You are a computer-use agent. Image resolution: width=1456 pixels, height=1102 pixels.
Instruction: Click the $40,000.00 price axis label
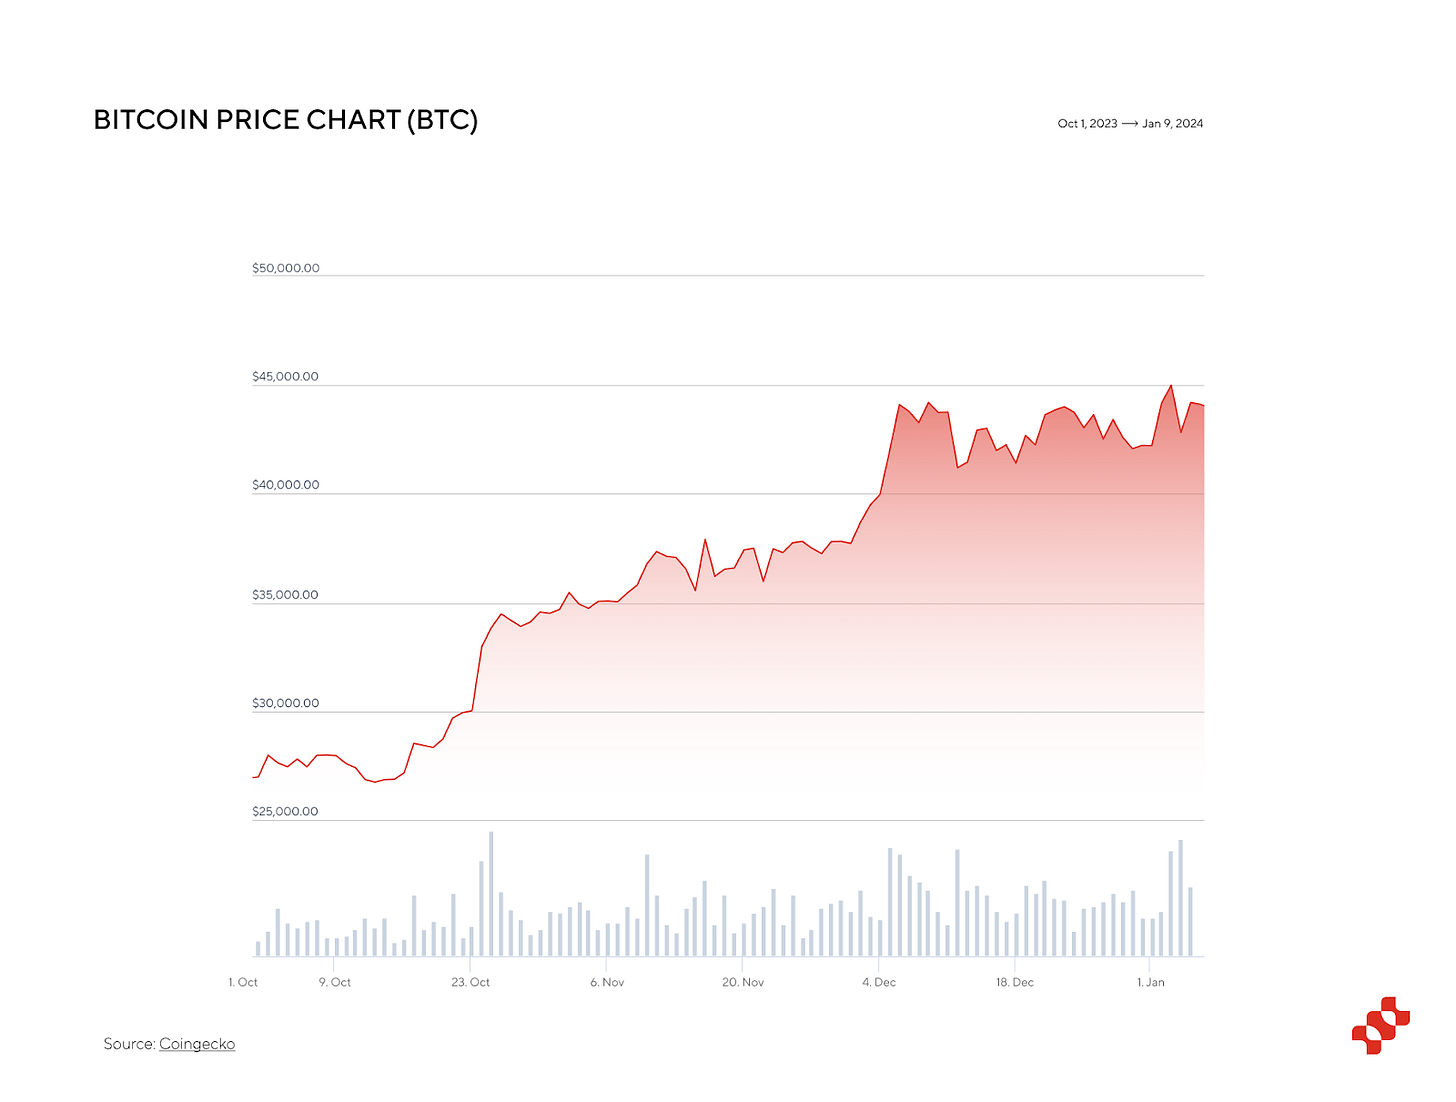(x=286, y=485)
